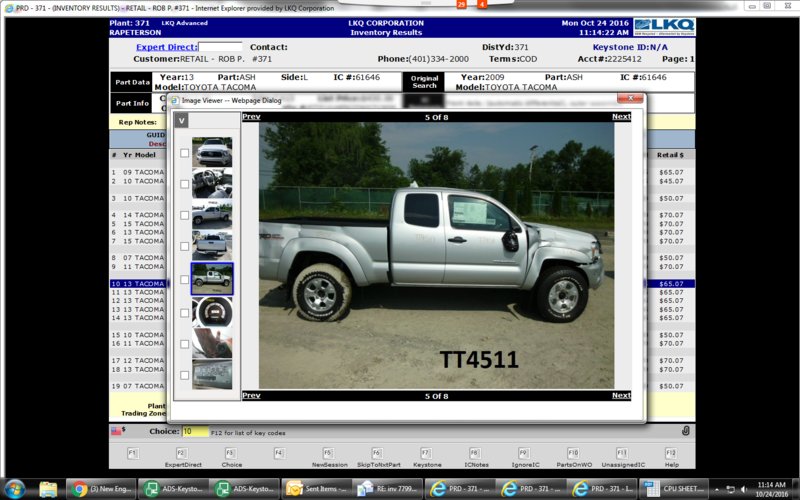Image resolution: width=800 pixels, height=500 pixels.
Task: Select result row 17 12 TACOMA
Action: pos(138,360)
